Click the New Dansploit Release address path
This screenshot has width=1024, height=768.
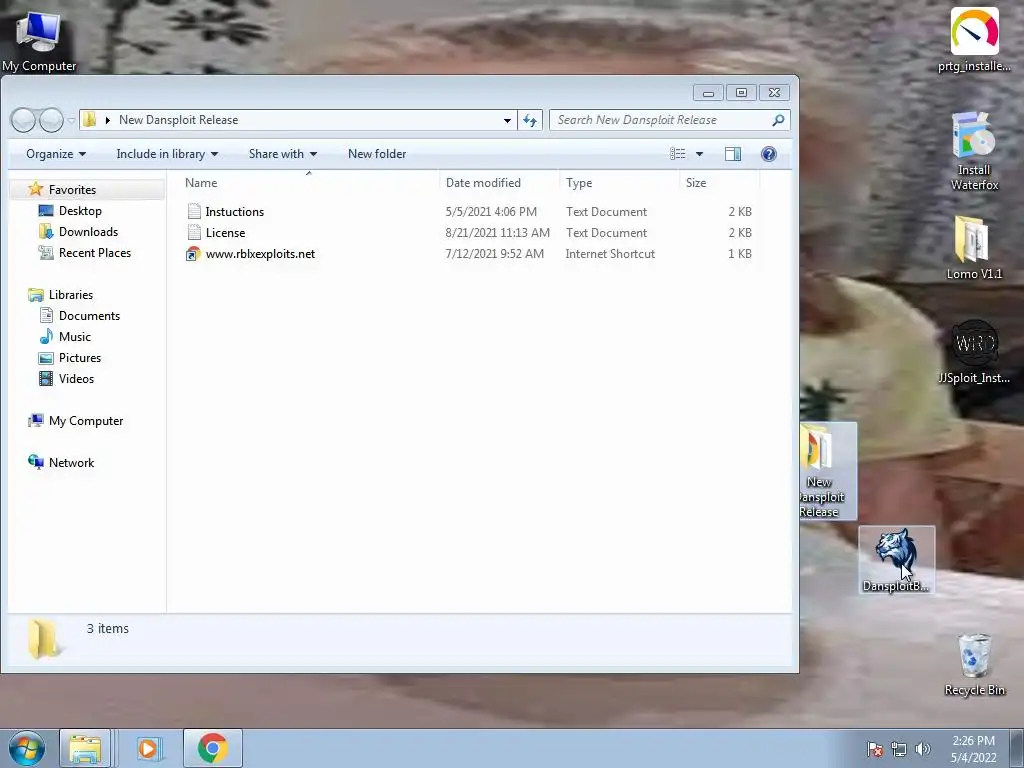click(178, 120)
